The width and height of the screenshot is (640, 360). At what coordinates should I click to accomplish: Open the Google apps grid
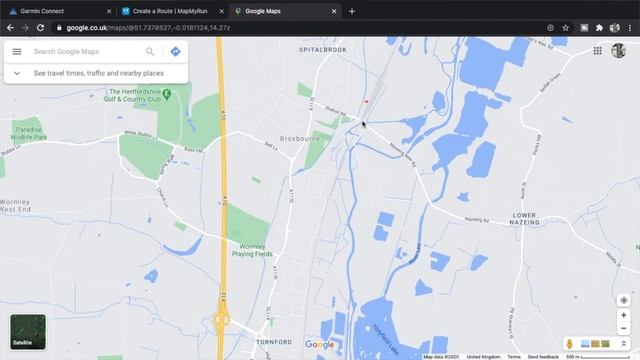598,51
